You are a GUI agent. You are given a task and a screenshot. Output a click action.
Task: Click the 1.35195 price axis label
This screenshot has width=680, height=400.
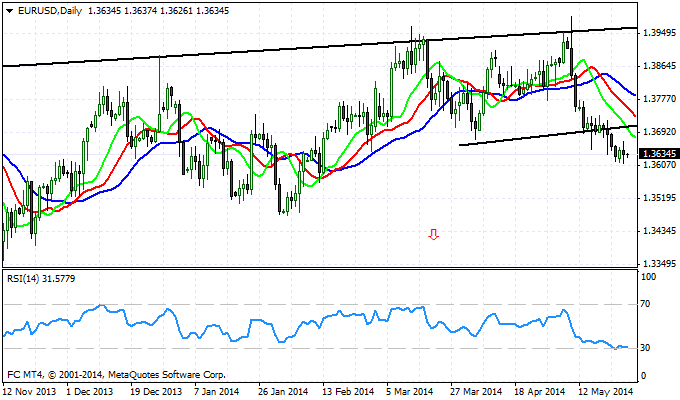pyautogui.click(x=660, y=198)
